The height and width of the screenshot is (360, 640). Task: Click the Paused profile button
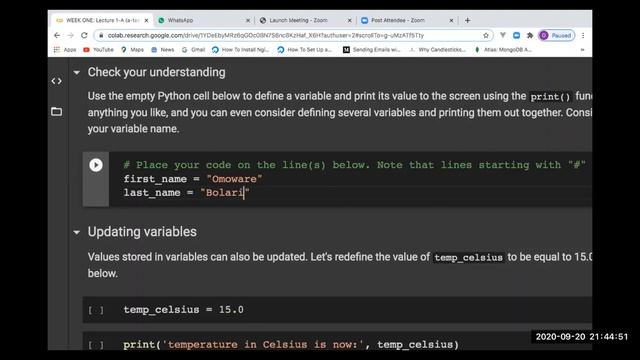click(x=557, y=36)
